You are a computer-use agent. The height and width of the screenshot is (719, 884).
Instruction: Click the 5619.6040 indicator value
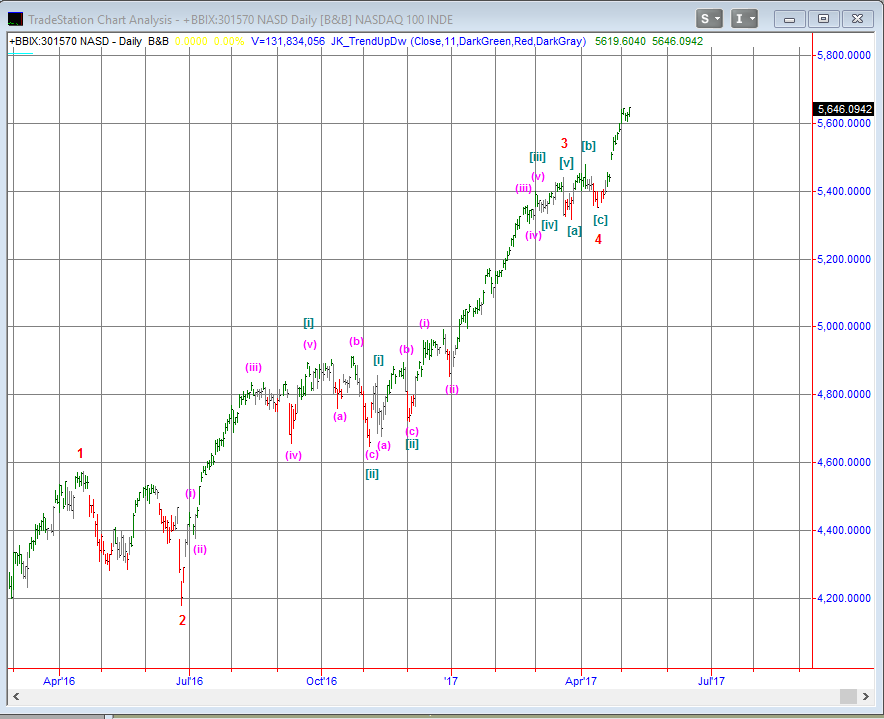(x=620, y=41)
